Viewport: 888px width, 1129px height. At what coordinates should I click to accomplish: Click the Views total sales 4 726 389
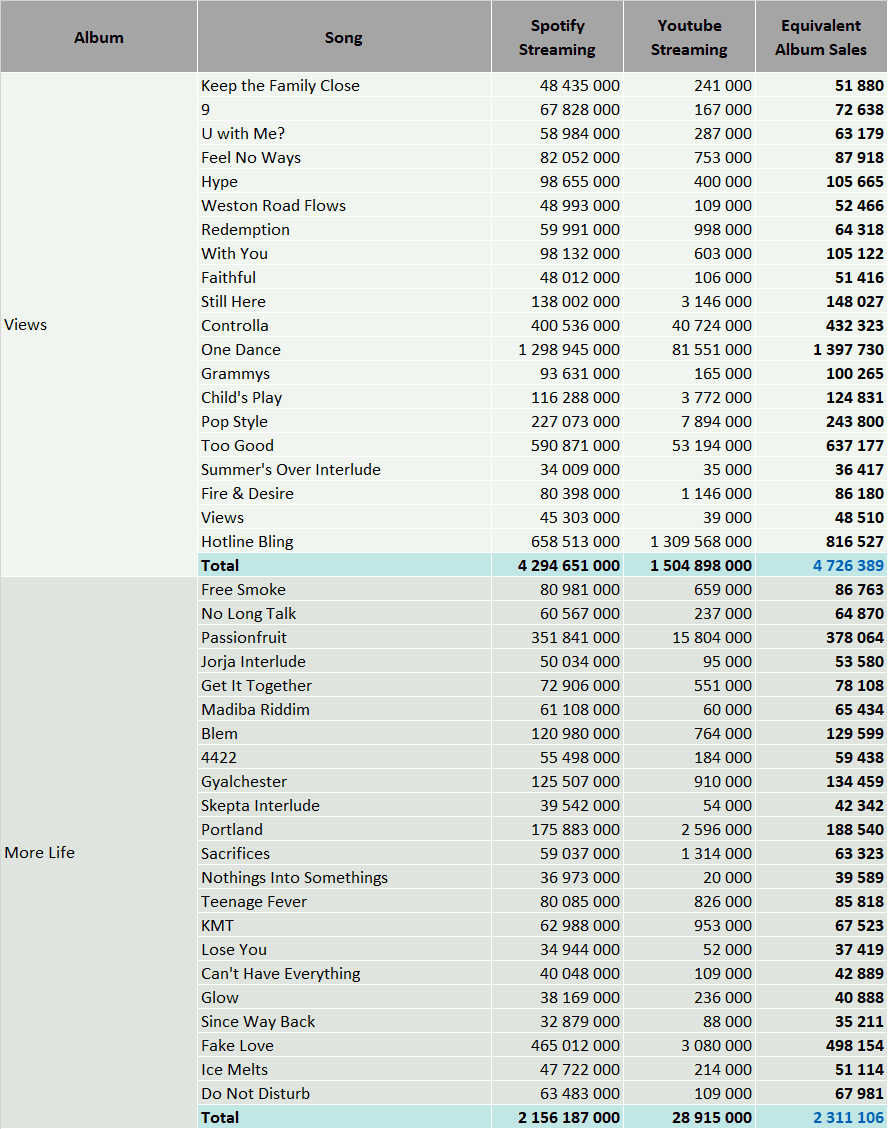coord(848,565)
